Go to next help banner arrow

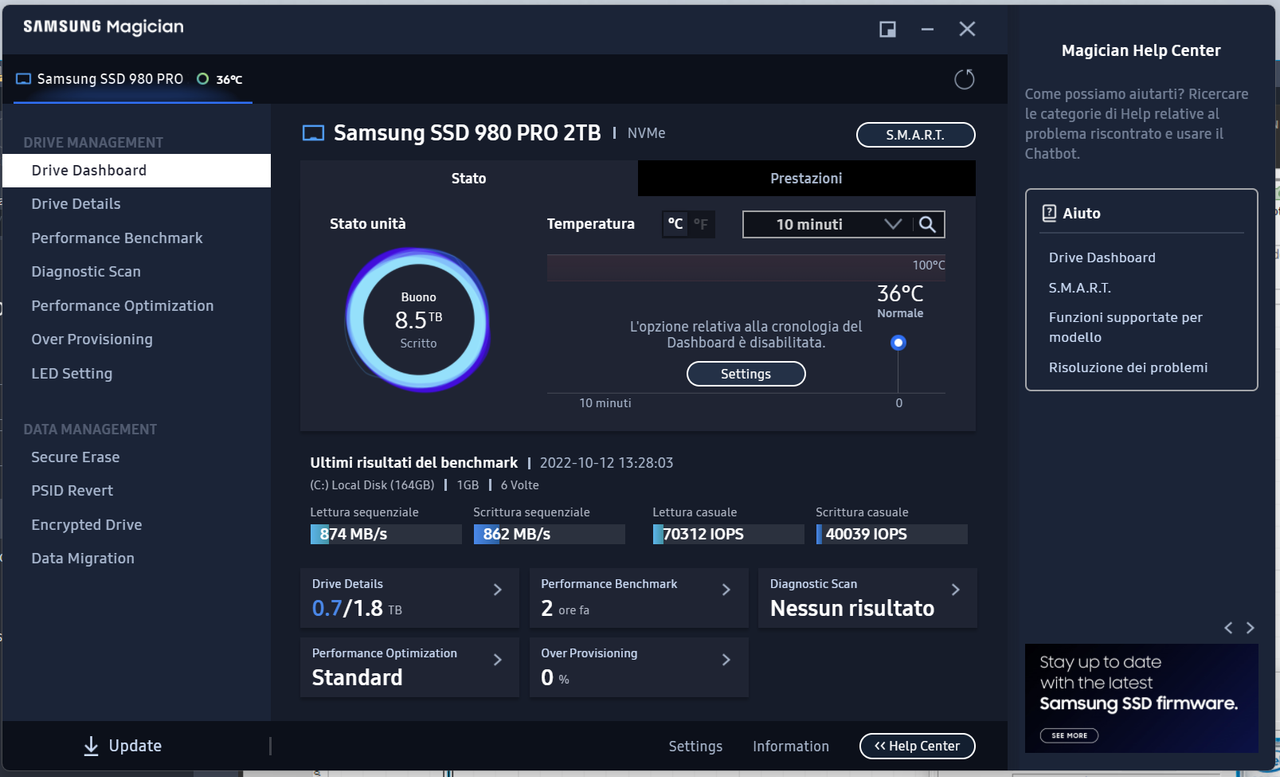pyautogui.click(x=1250, y=628)
